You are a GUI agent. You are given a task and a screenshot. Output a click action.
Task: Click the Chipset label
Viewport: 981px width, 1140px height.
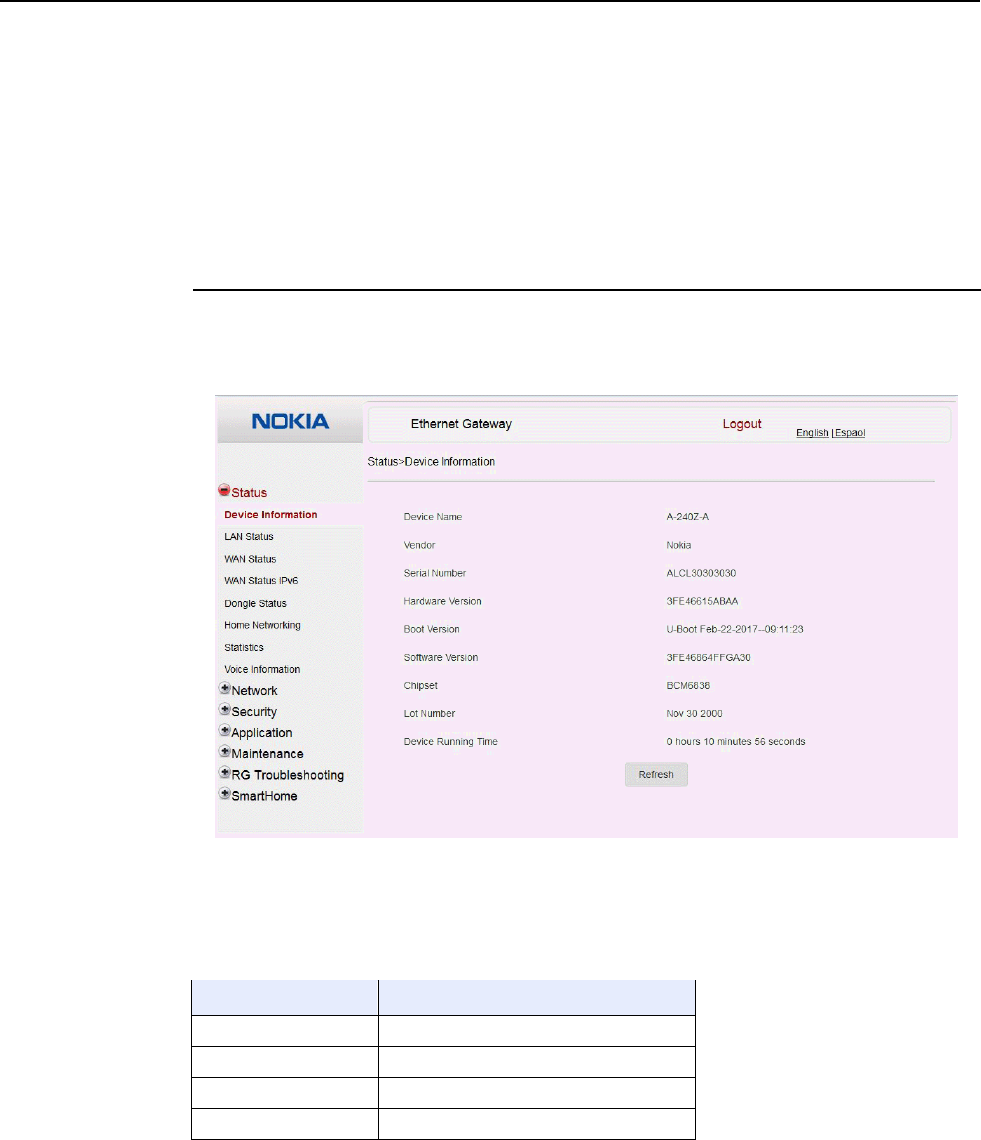(x=420, y=686)
